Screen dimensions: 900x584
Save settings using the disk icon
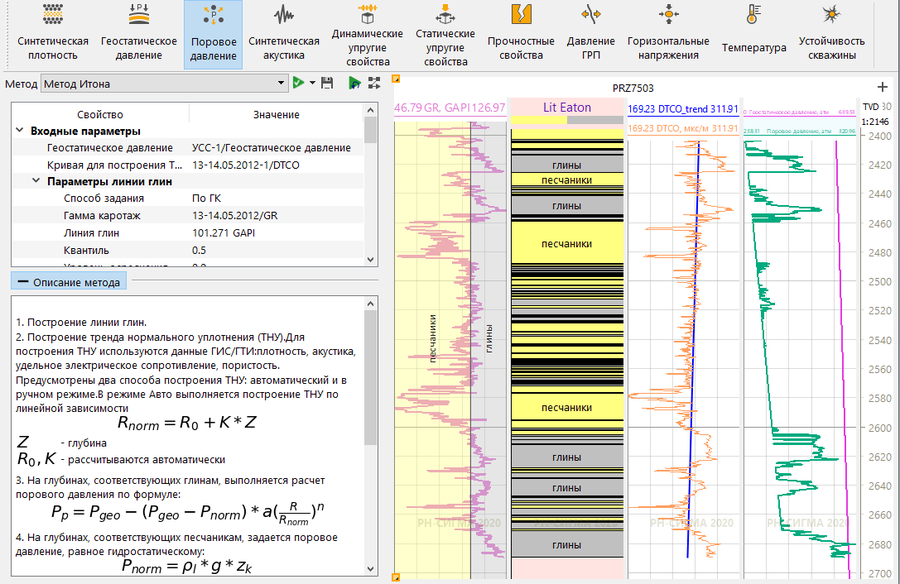tap(326, 84)
